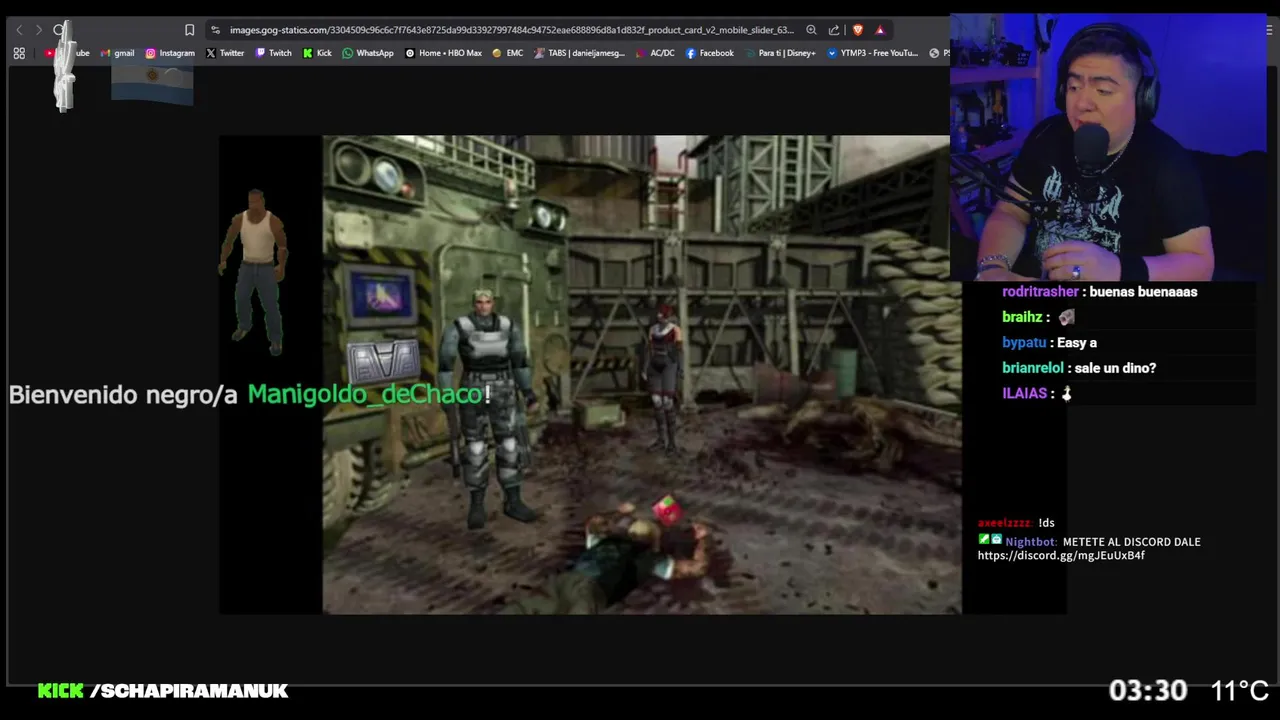This screenshot has height=720, width=1280.
Task: Click username braihz in chat
Action: click(x=1022, y=317)
